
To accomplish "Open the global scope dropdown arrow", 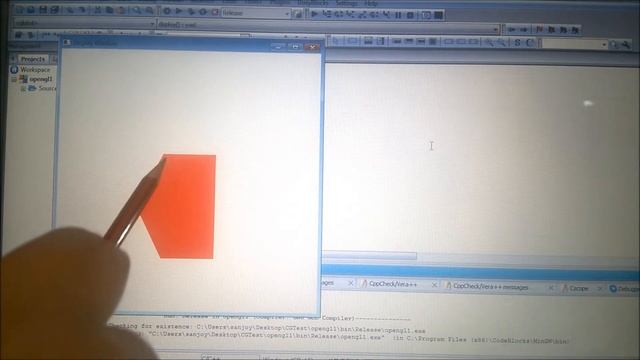I will [152, 24].
